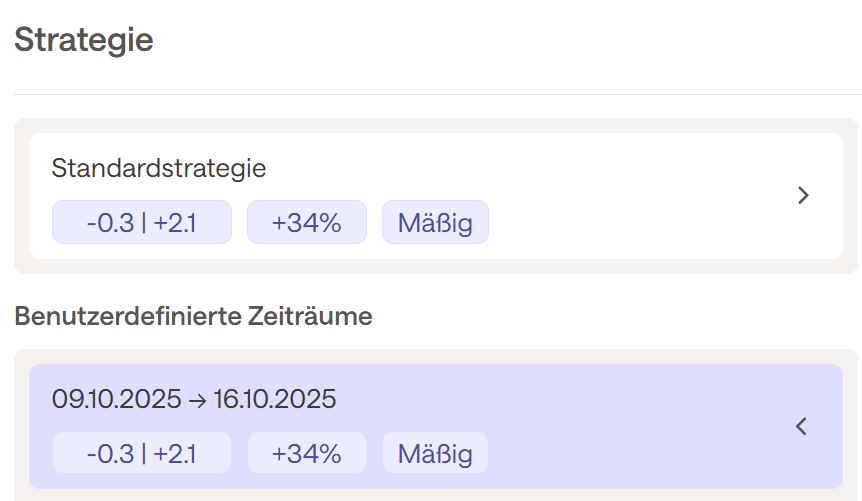Viewport: 862px width, 501px height.
Task: Select the Standardstrategie title
Action: (159, 168)
